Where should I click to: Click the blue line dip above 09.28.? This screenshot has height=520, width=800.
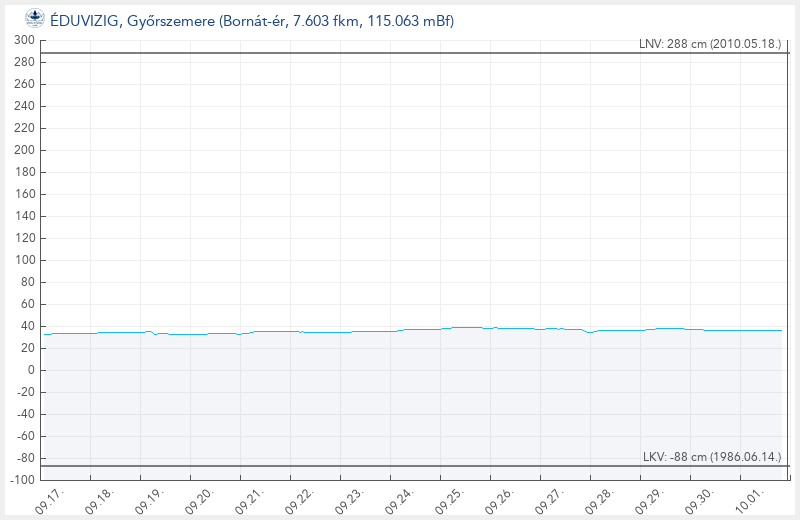[590, 332]
